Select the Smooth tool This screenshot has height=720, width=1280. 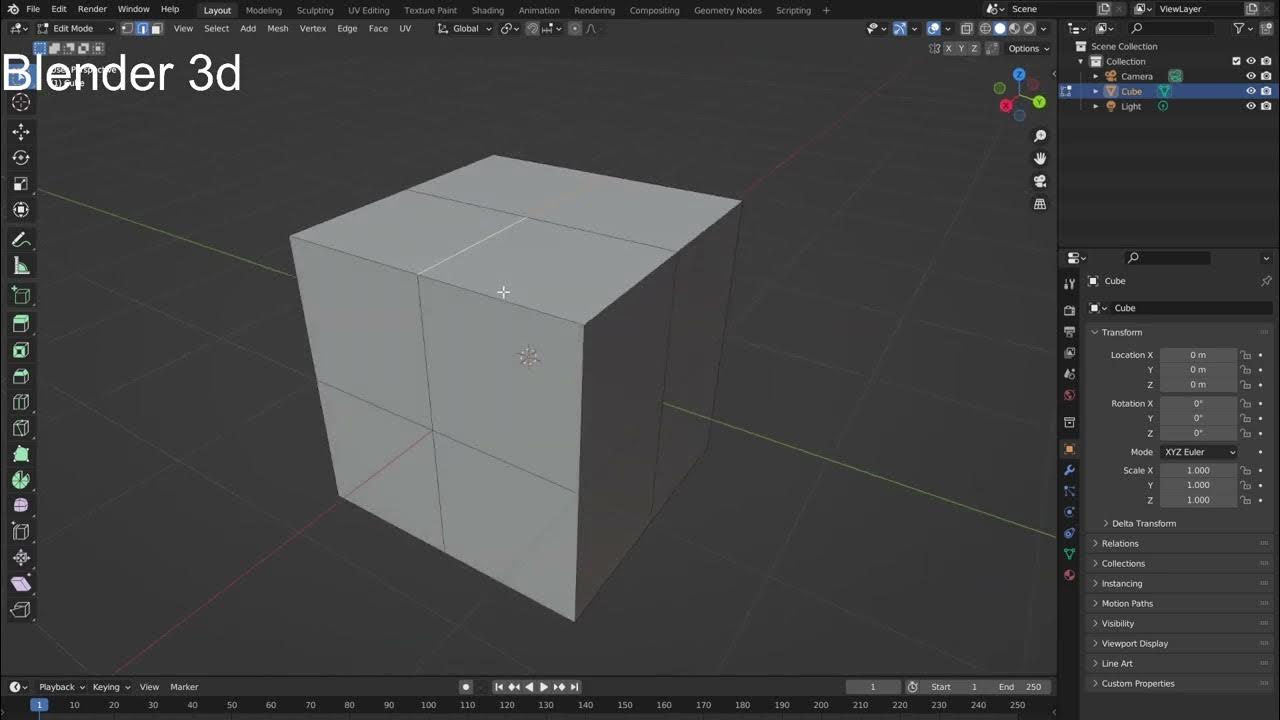(x=21, y=506)
